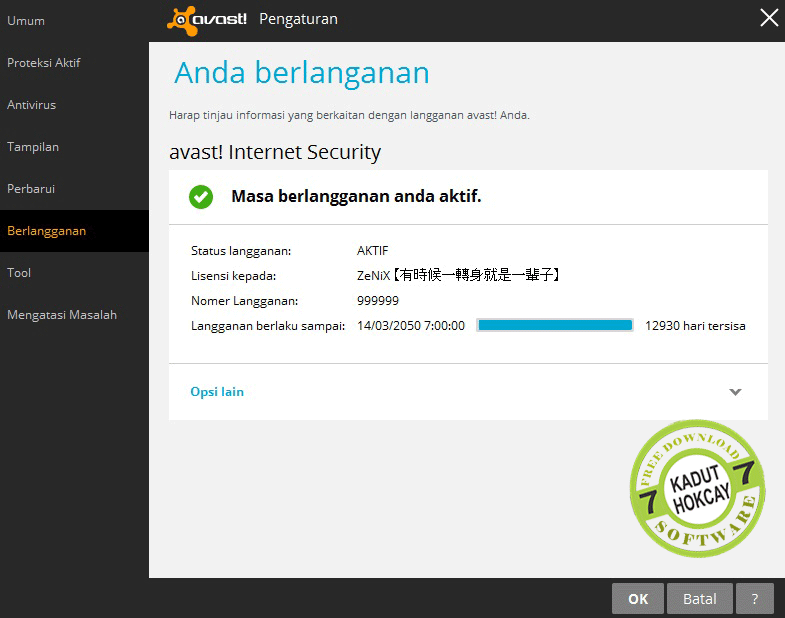Click the Harap tinjau informasi description
This screenshot has height=618, width=785.
pyautogui.click(x=349, y=115)
